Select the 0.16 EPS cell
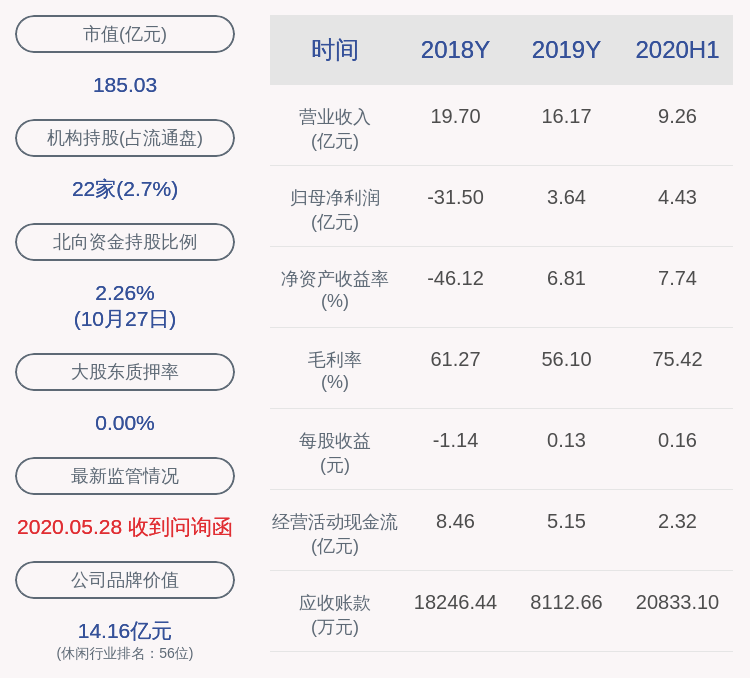The width and height of the screenshot is (750, 678). coord(677,440)
